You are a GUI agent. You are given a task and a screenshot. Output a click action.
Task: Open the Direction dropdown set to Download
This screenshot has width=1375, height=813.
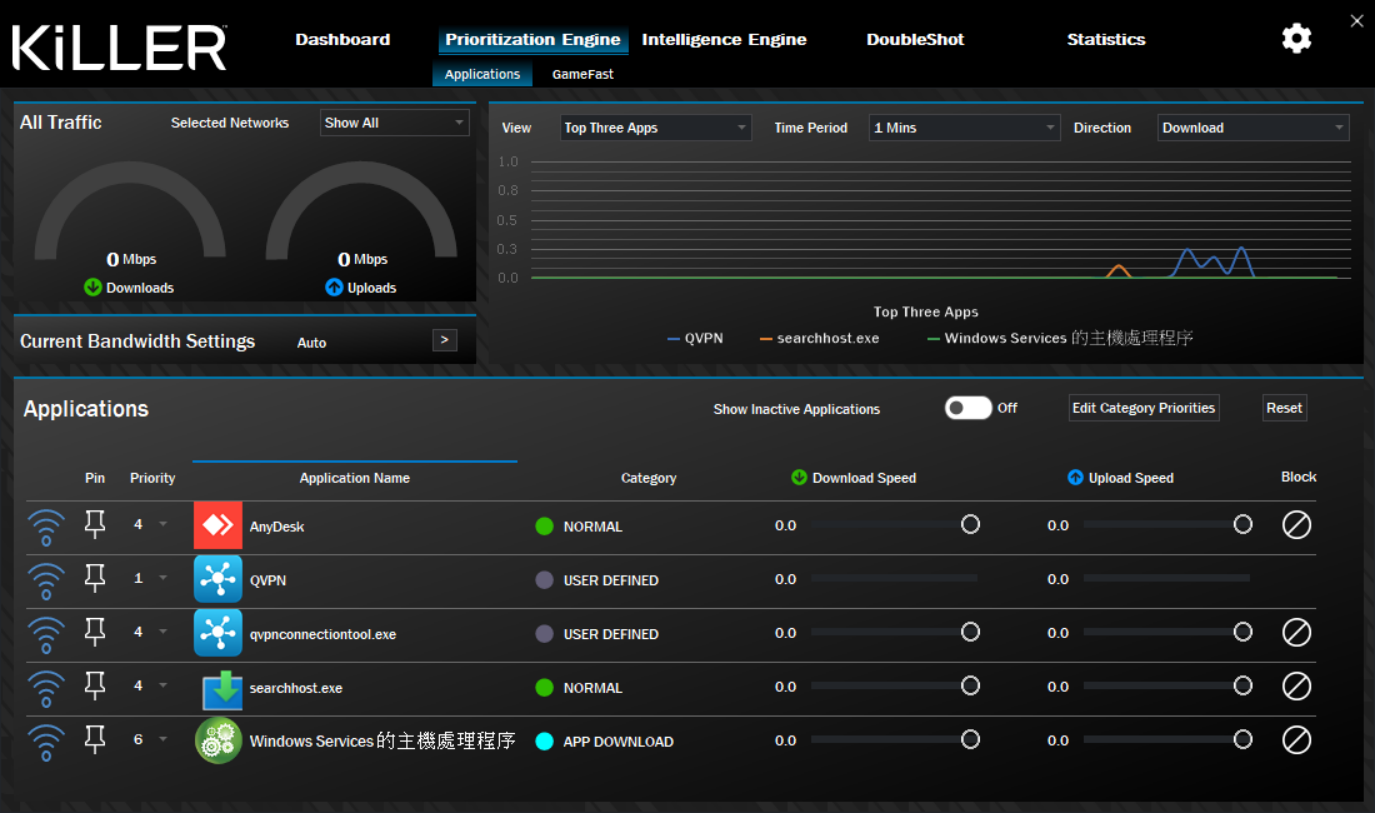[1253, 127]
